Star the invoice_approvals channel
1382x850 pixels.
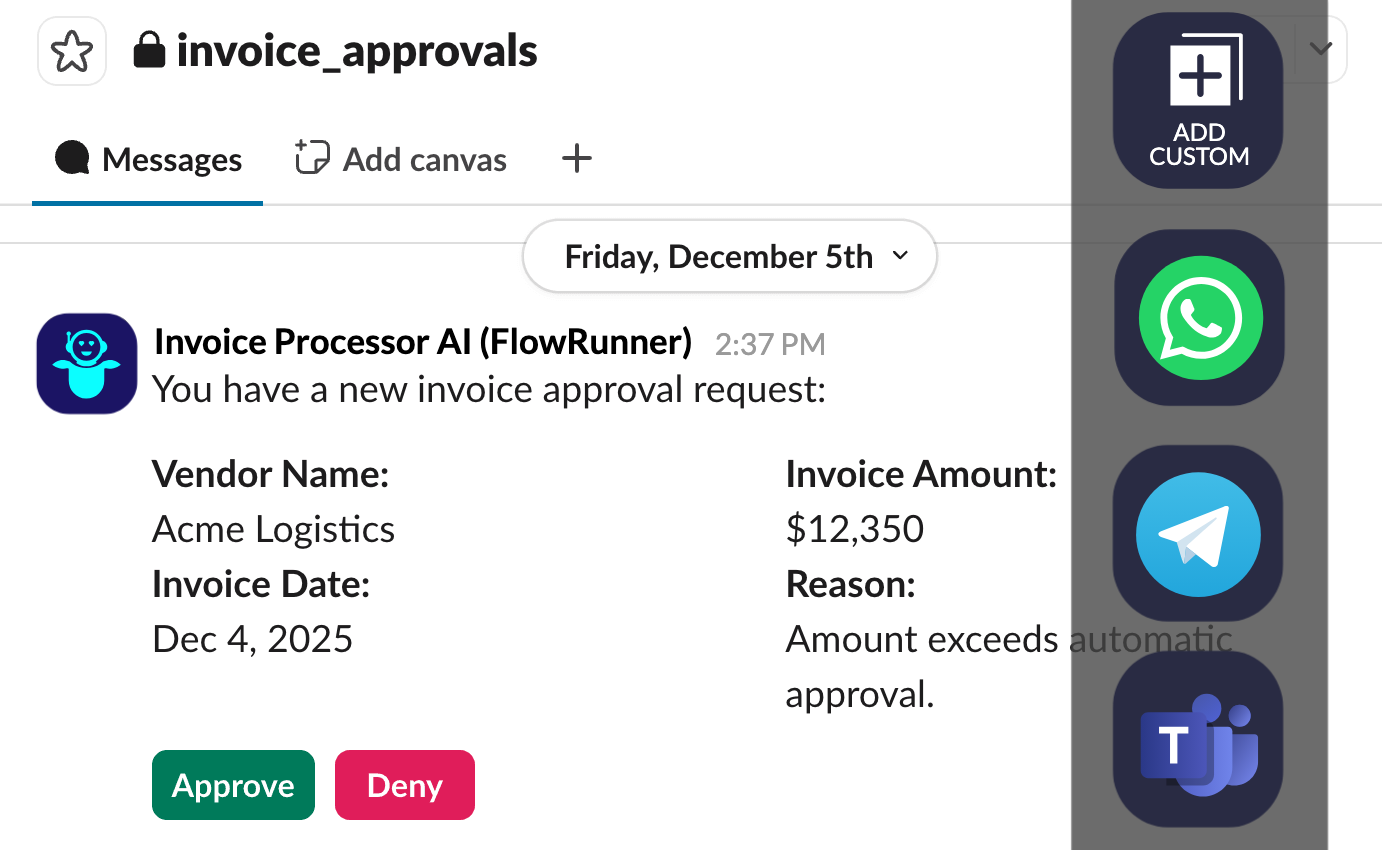tap(72, 52)
